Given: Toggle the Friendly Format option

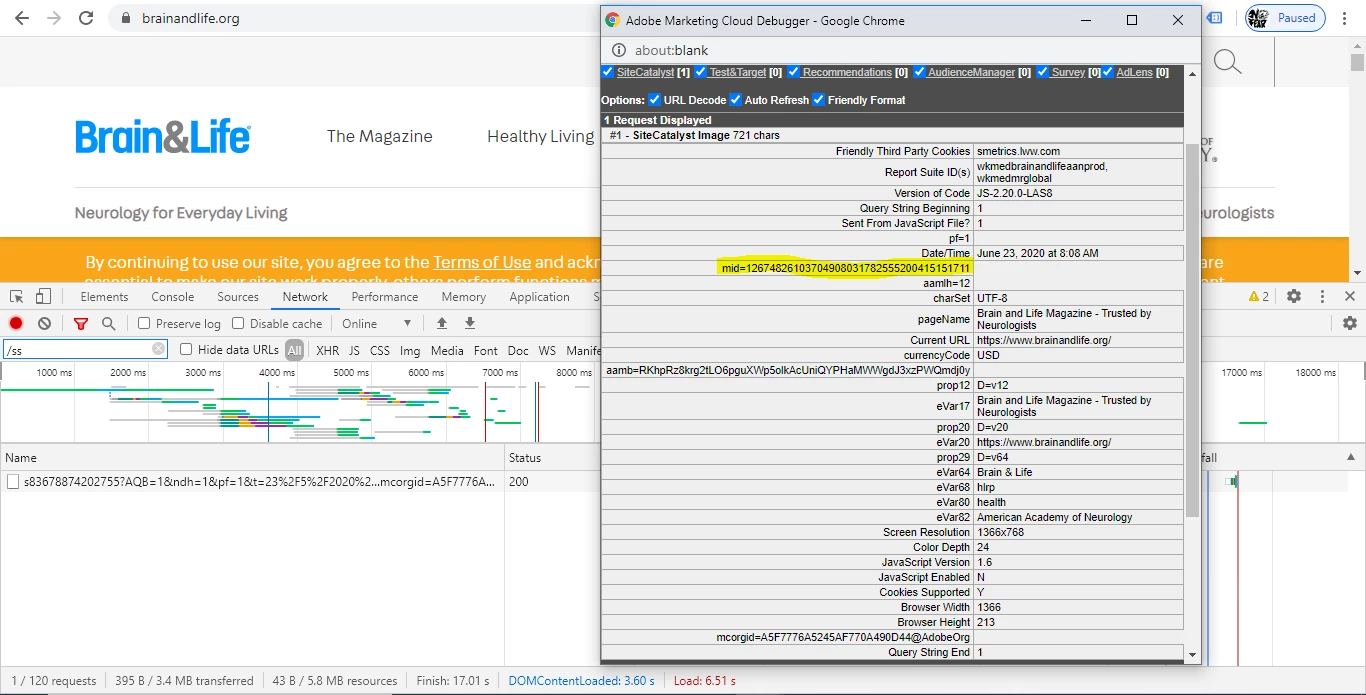Looking at the screenshot, I should pos(818,99).
